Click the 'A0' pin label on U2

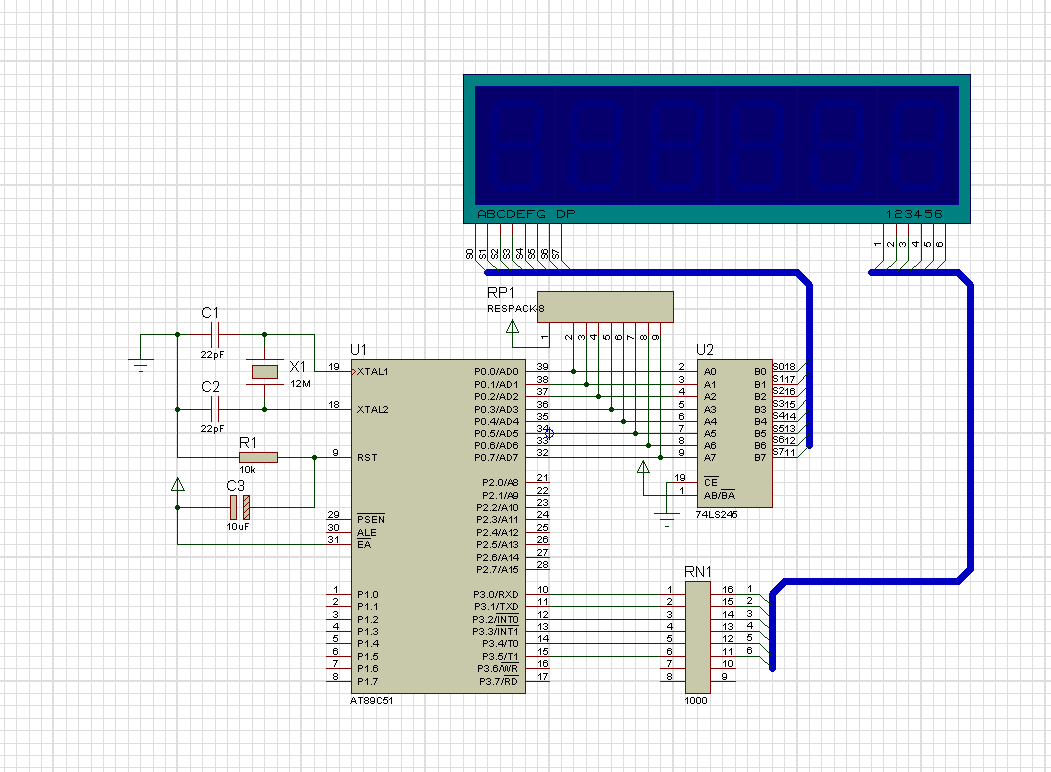pyautogui.click(x=710, y=372)
